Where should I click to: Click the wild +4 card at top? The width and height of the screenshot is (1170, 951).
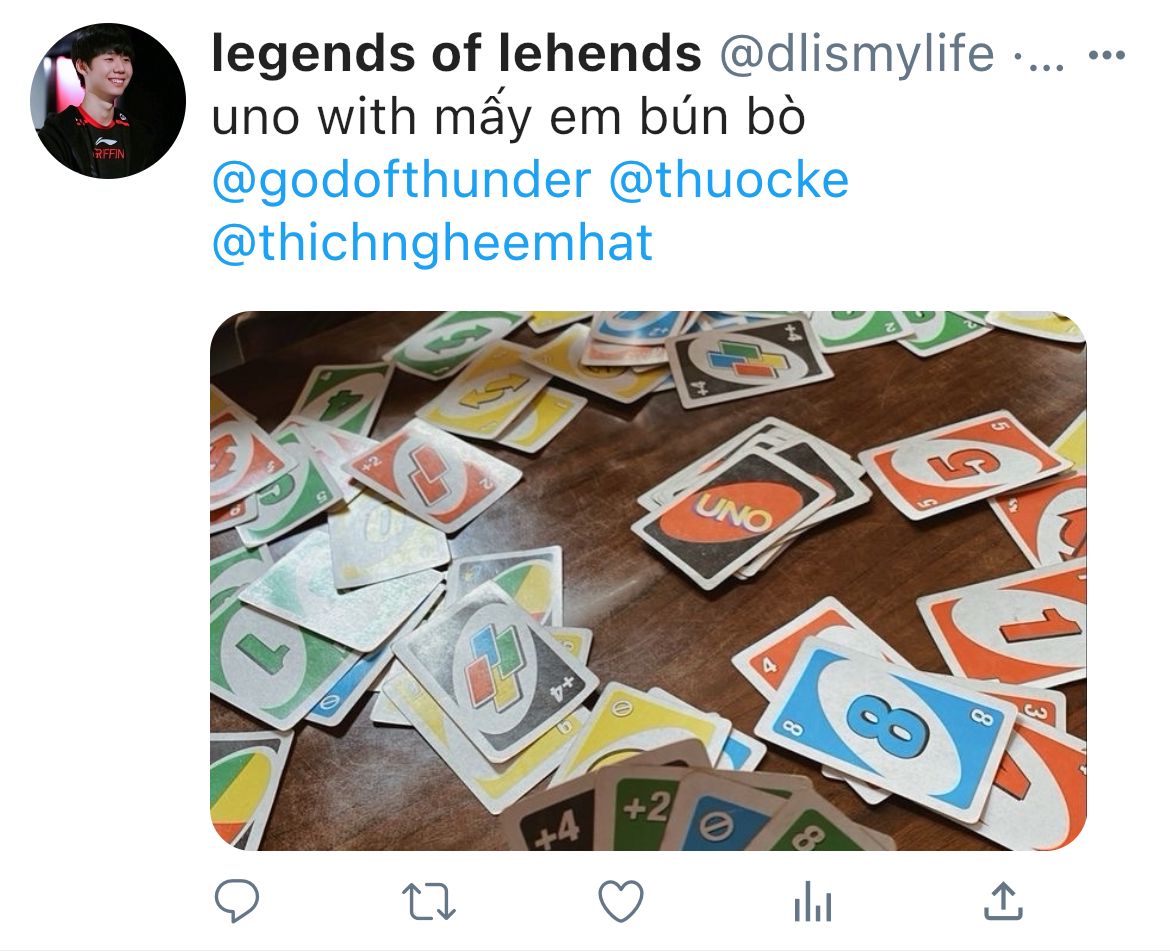pyautogui.click(x=748, y=362)
